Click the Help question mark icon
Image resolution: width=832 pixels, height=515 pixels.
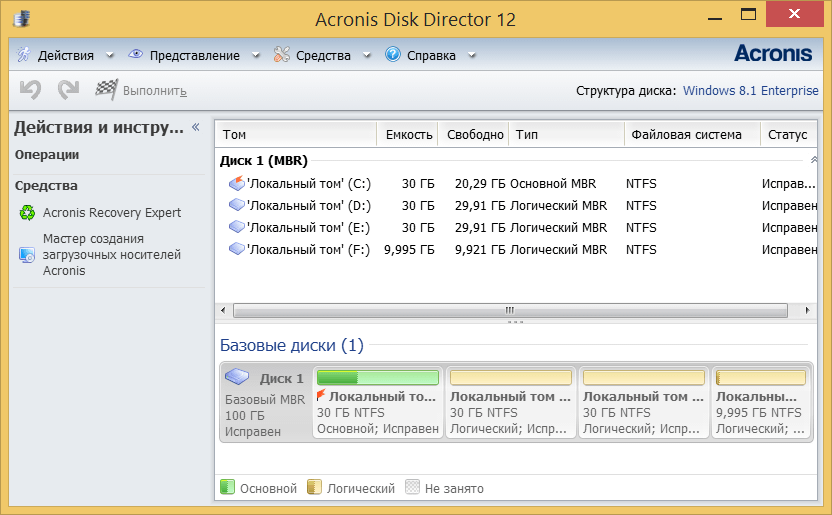pyautogui.click(x=393, y=55)
